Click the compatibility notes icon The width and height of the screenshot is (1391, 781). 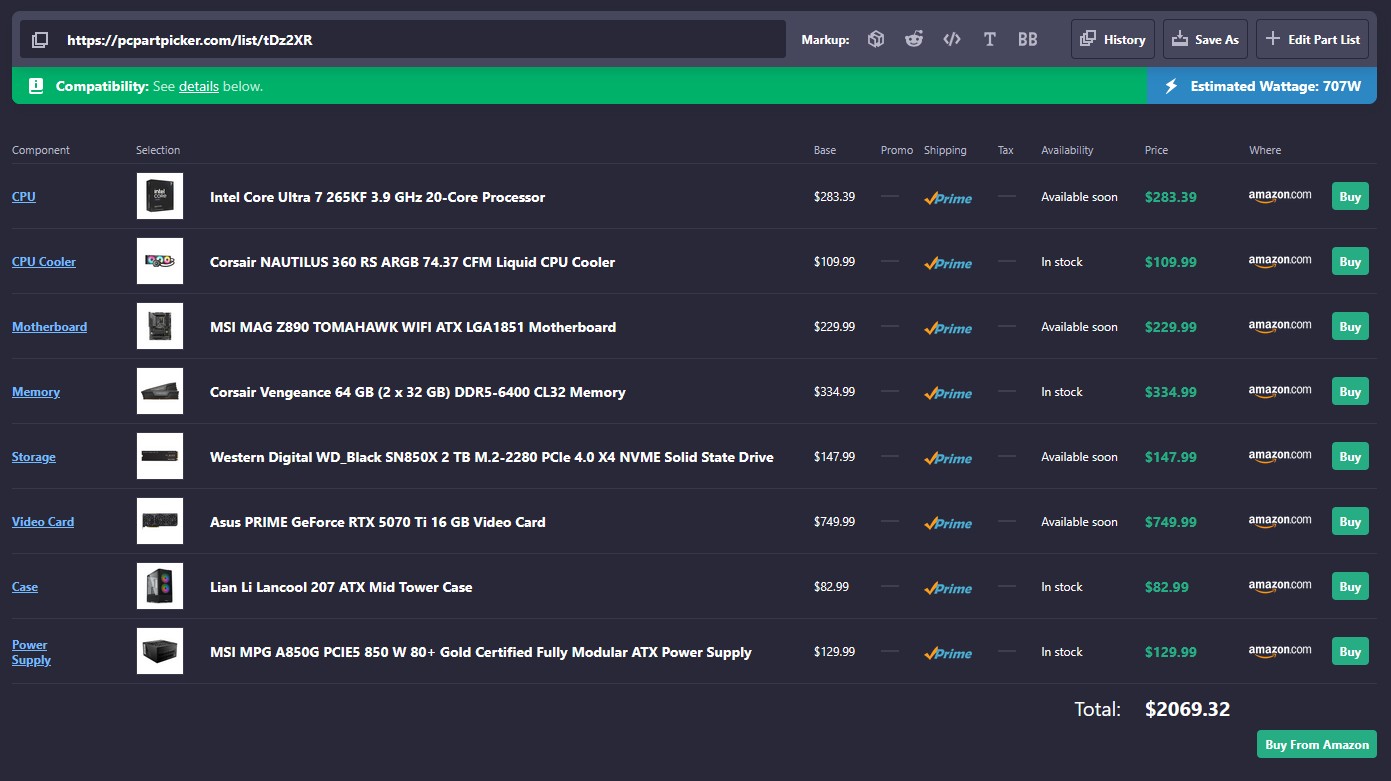click(36, 86)
